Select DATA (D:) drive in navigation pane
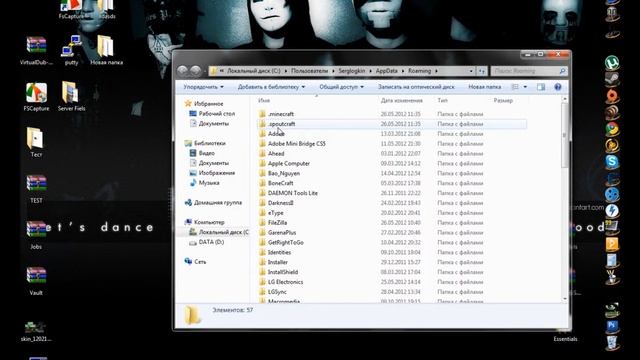The image size is (640, 360). pyautogui.click(x=207, y=242)
